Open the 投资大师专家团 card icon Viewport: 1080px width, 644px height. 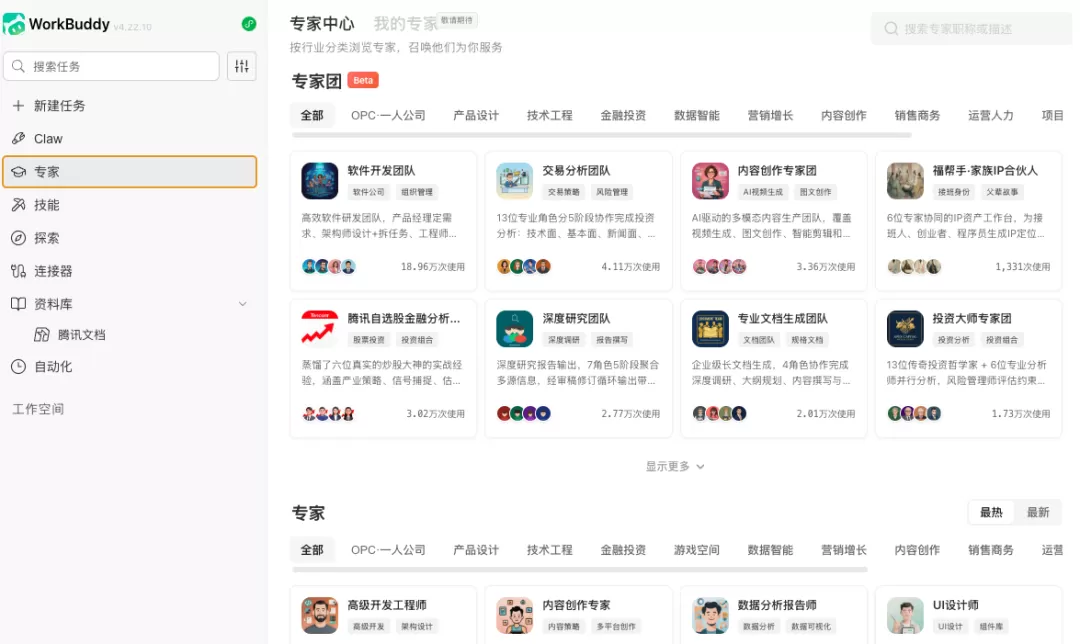pyautogui.click(x=905, y=329)
